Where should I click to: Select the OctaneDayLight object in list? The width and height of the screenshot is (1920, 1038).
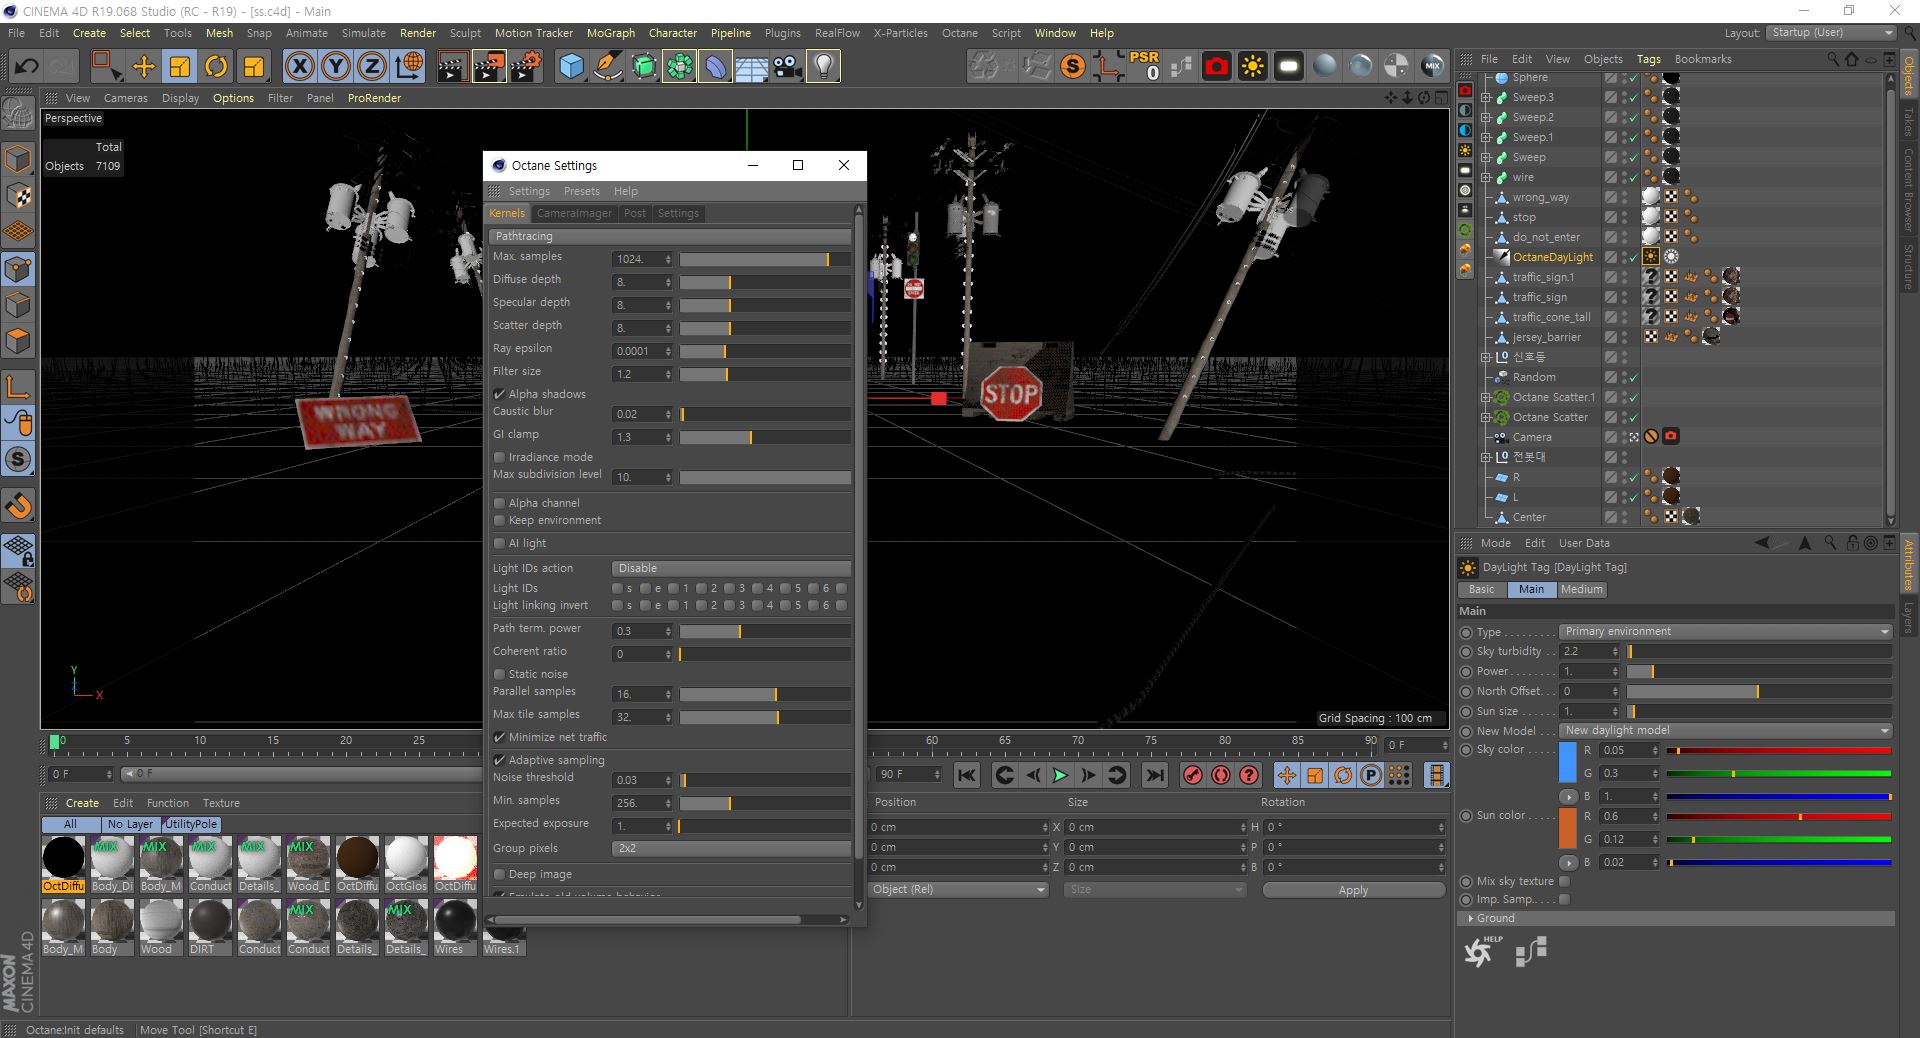click(1552, 257)
